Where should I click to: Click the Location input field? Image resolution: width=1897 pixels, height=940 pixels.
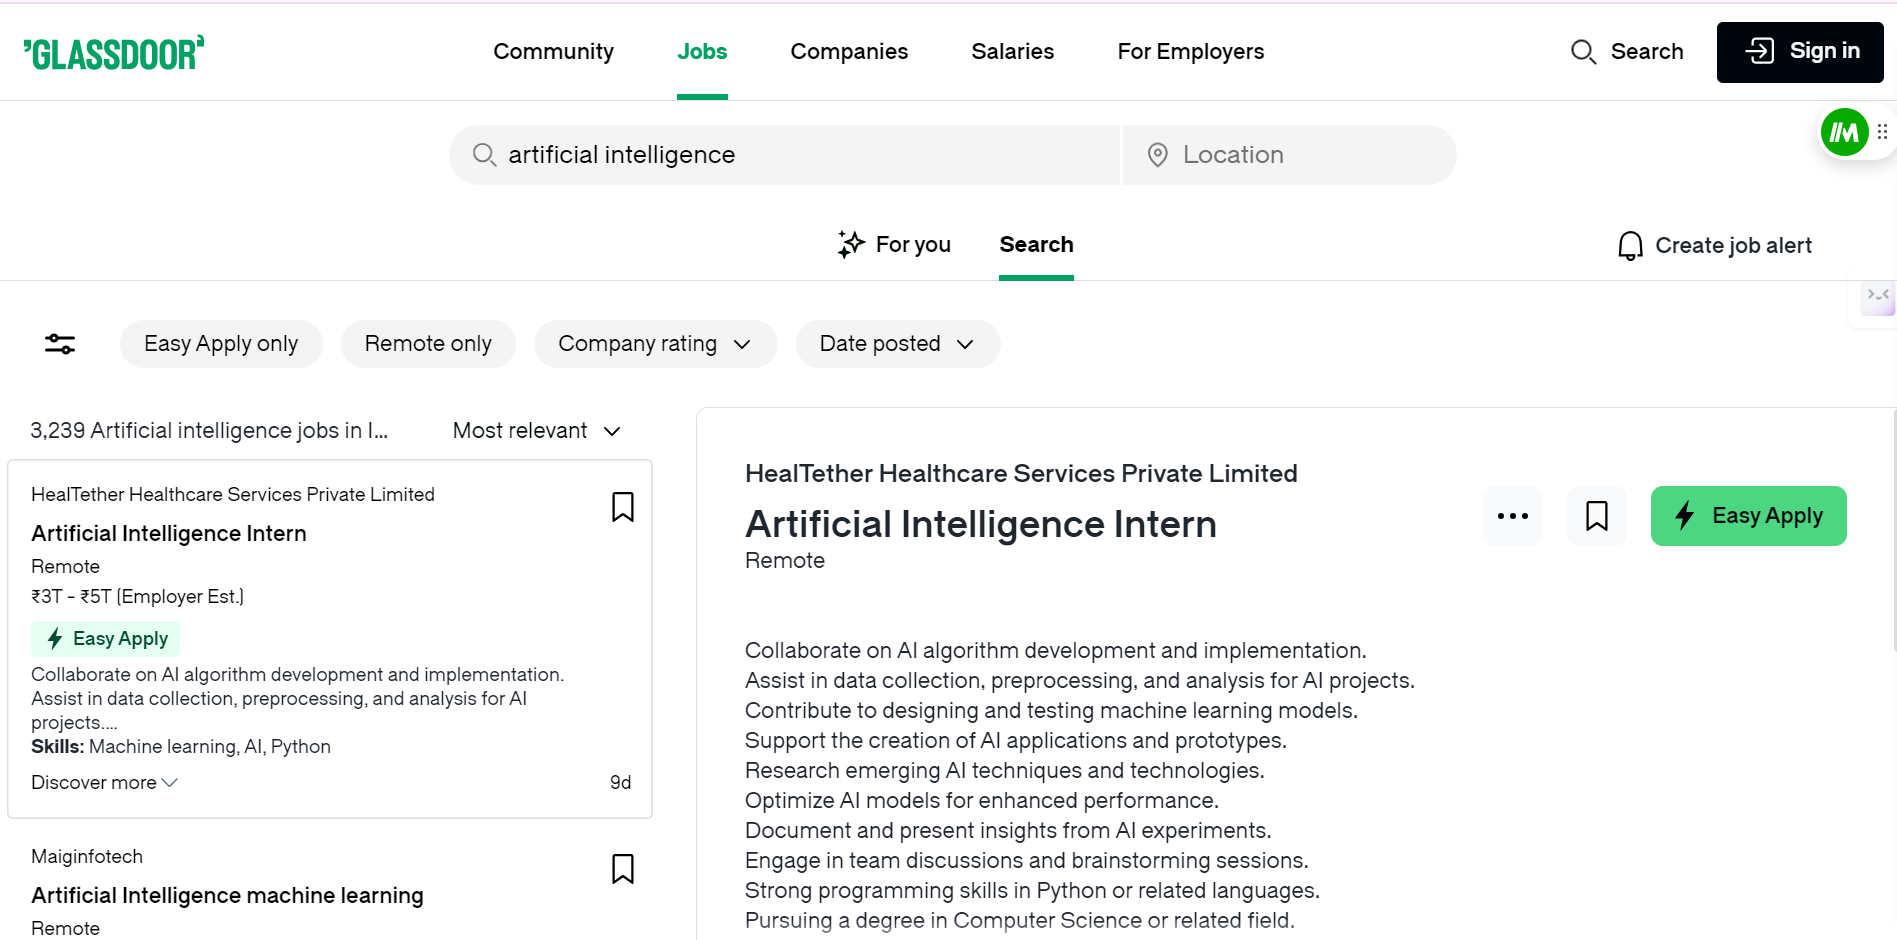click(x=1289, y=155)
